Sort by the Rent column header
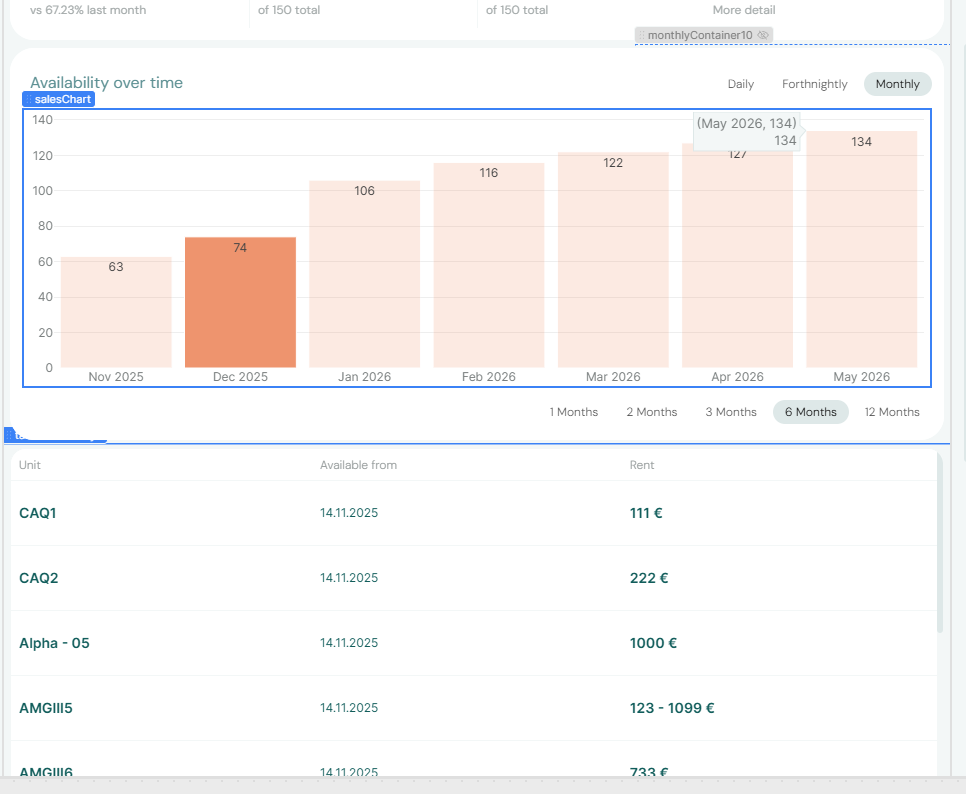Image resolution: width=966 pixels, height=794 pixels. tap(641, 465)
